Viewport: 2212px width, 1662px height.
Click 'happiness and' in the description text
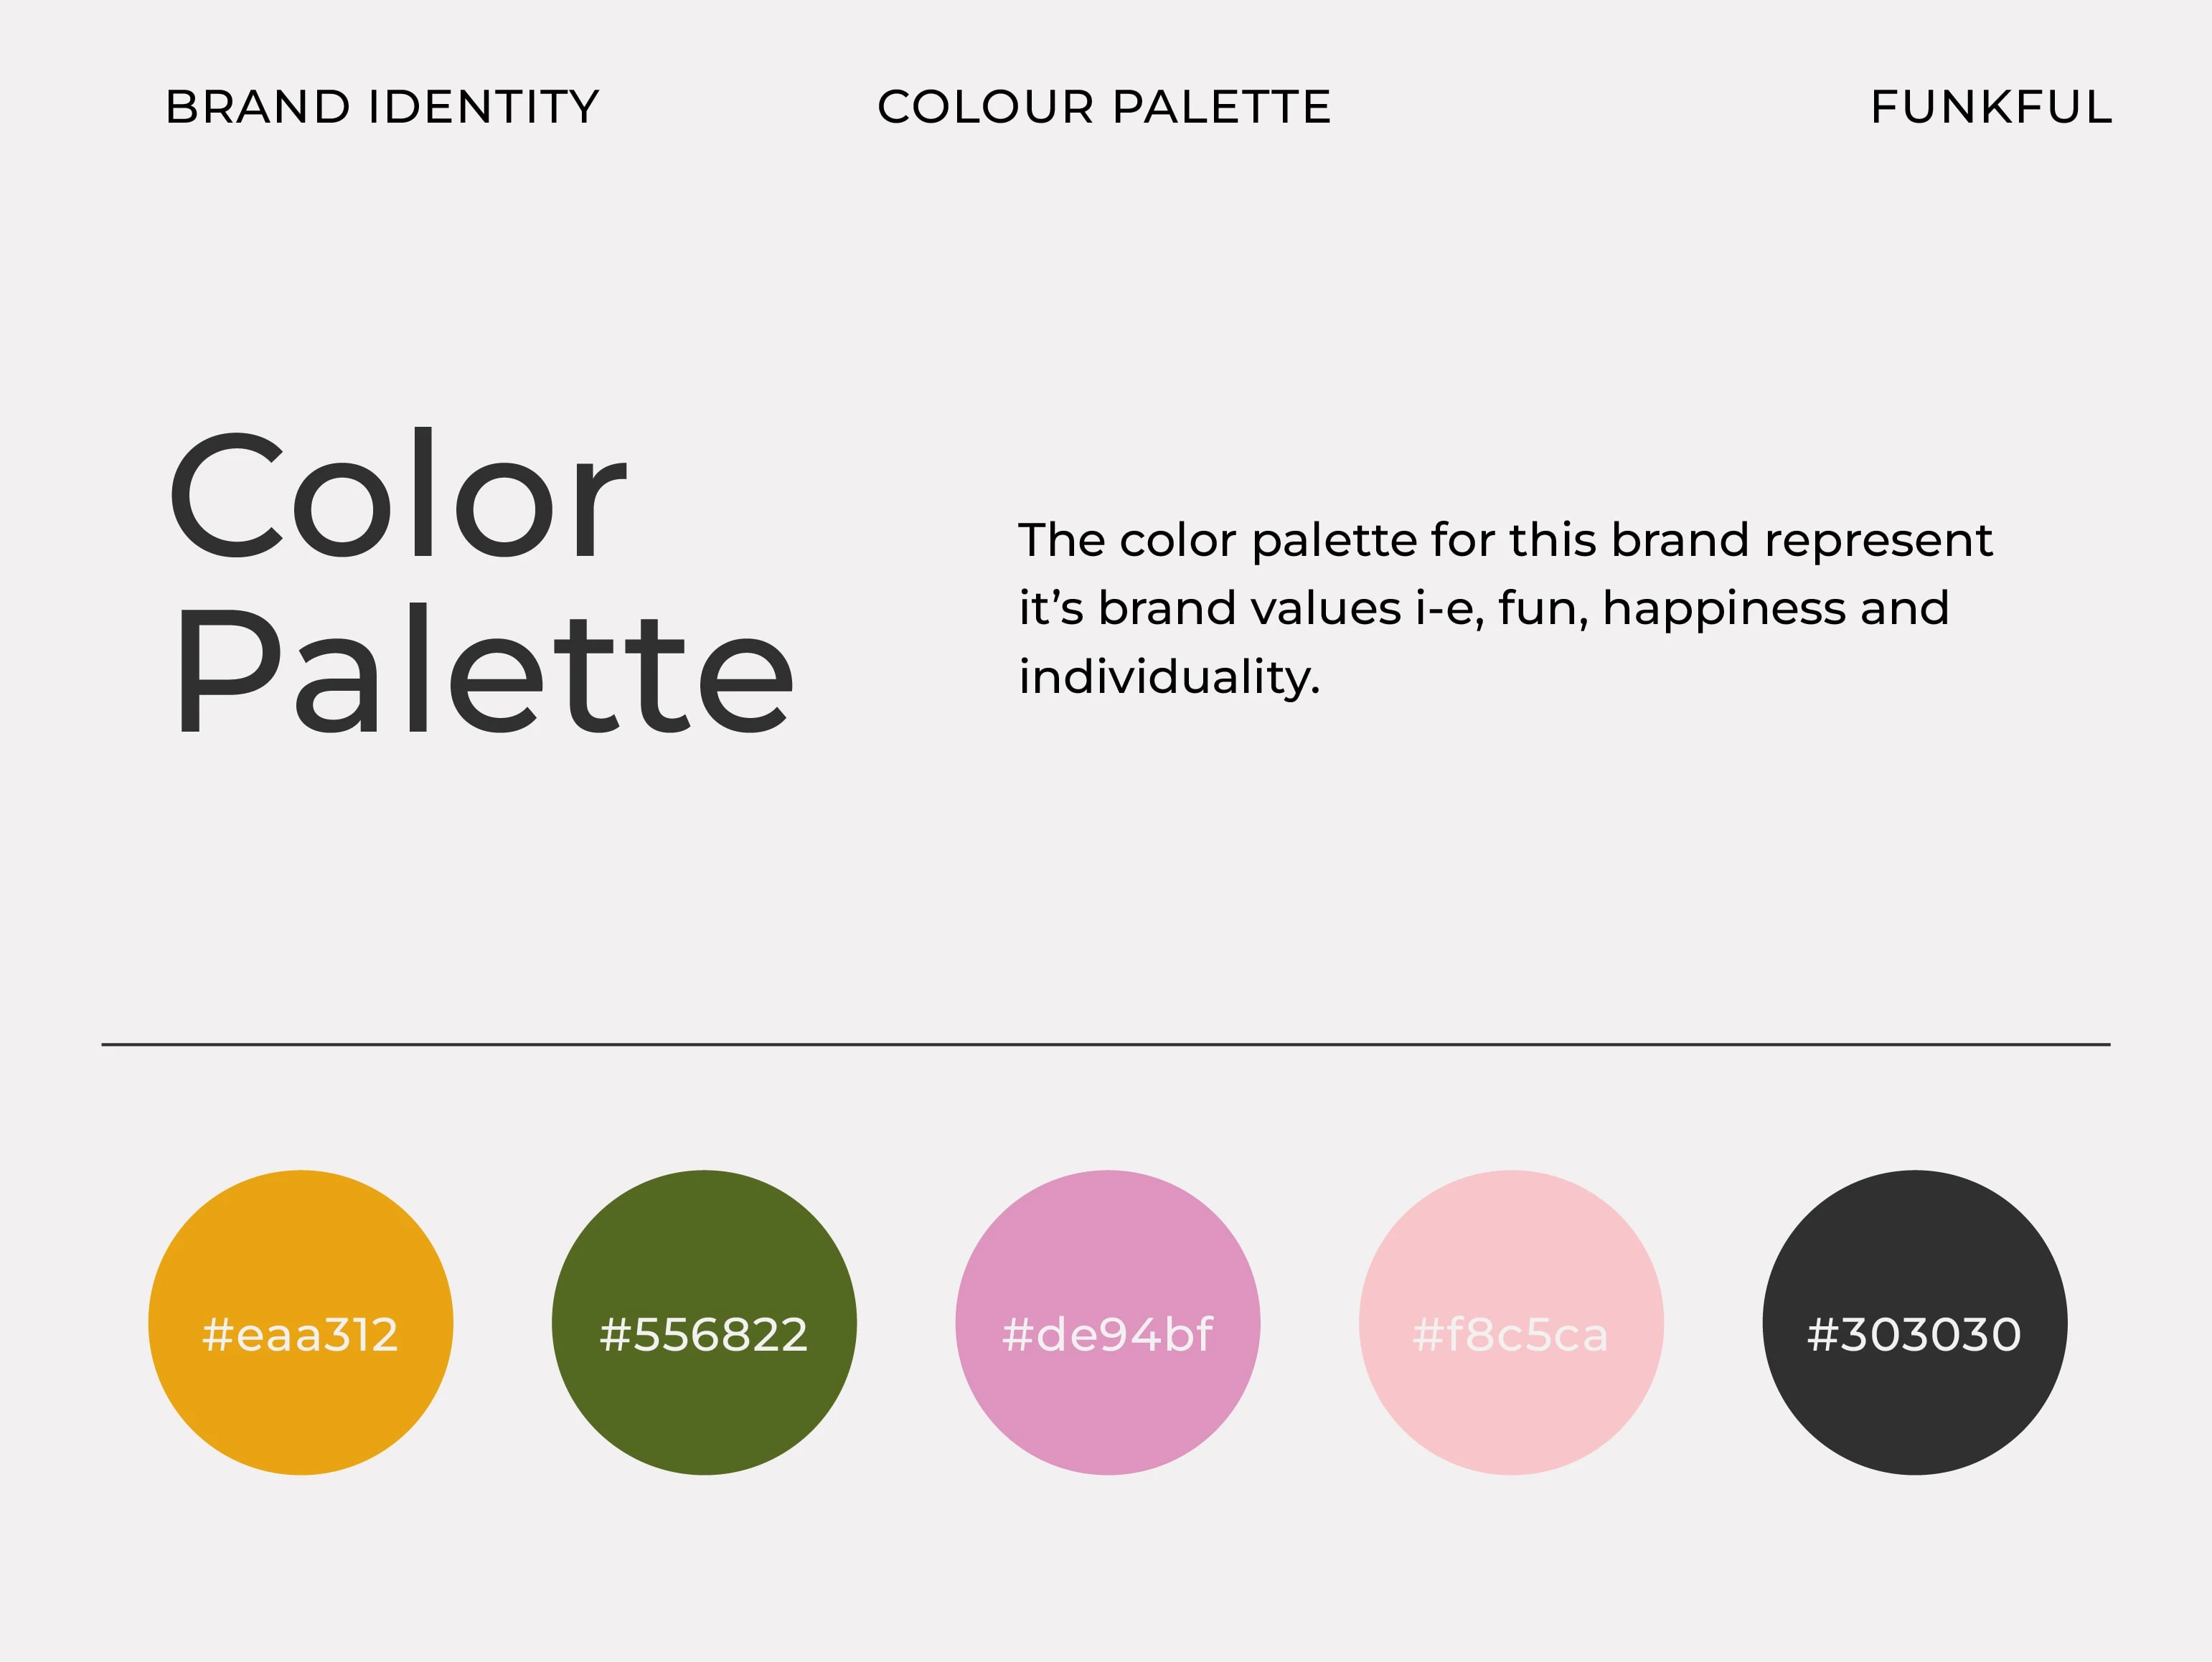[x=1776, y=609]
